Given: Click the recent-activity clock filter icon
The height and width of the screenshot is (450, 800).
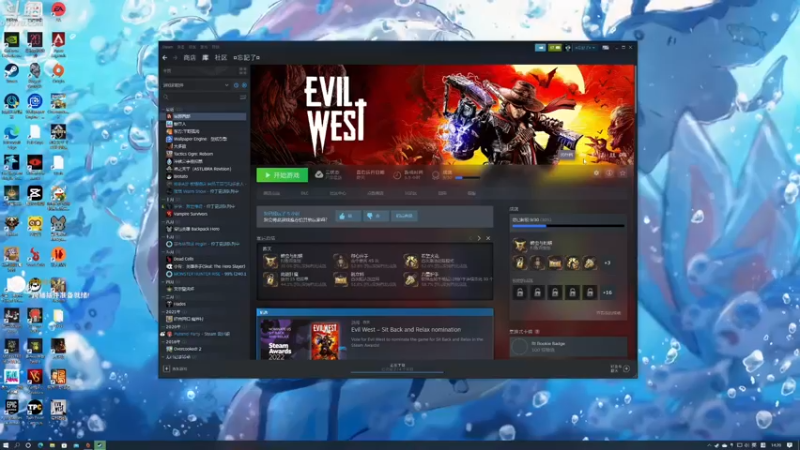Looking at the screenshot, I should coord(236,85).
